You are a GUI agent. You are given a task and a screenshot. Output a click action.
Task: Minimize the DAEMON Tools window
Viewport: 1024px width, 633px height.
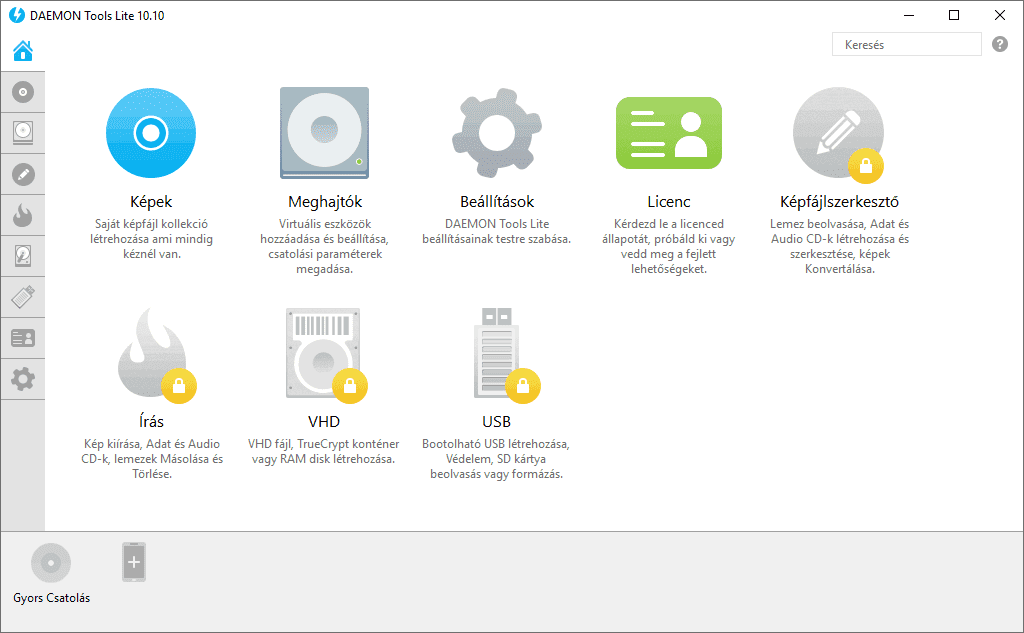909,15
